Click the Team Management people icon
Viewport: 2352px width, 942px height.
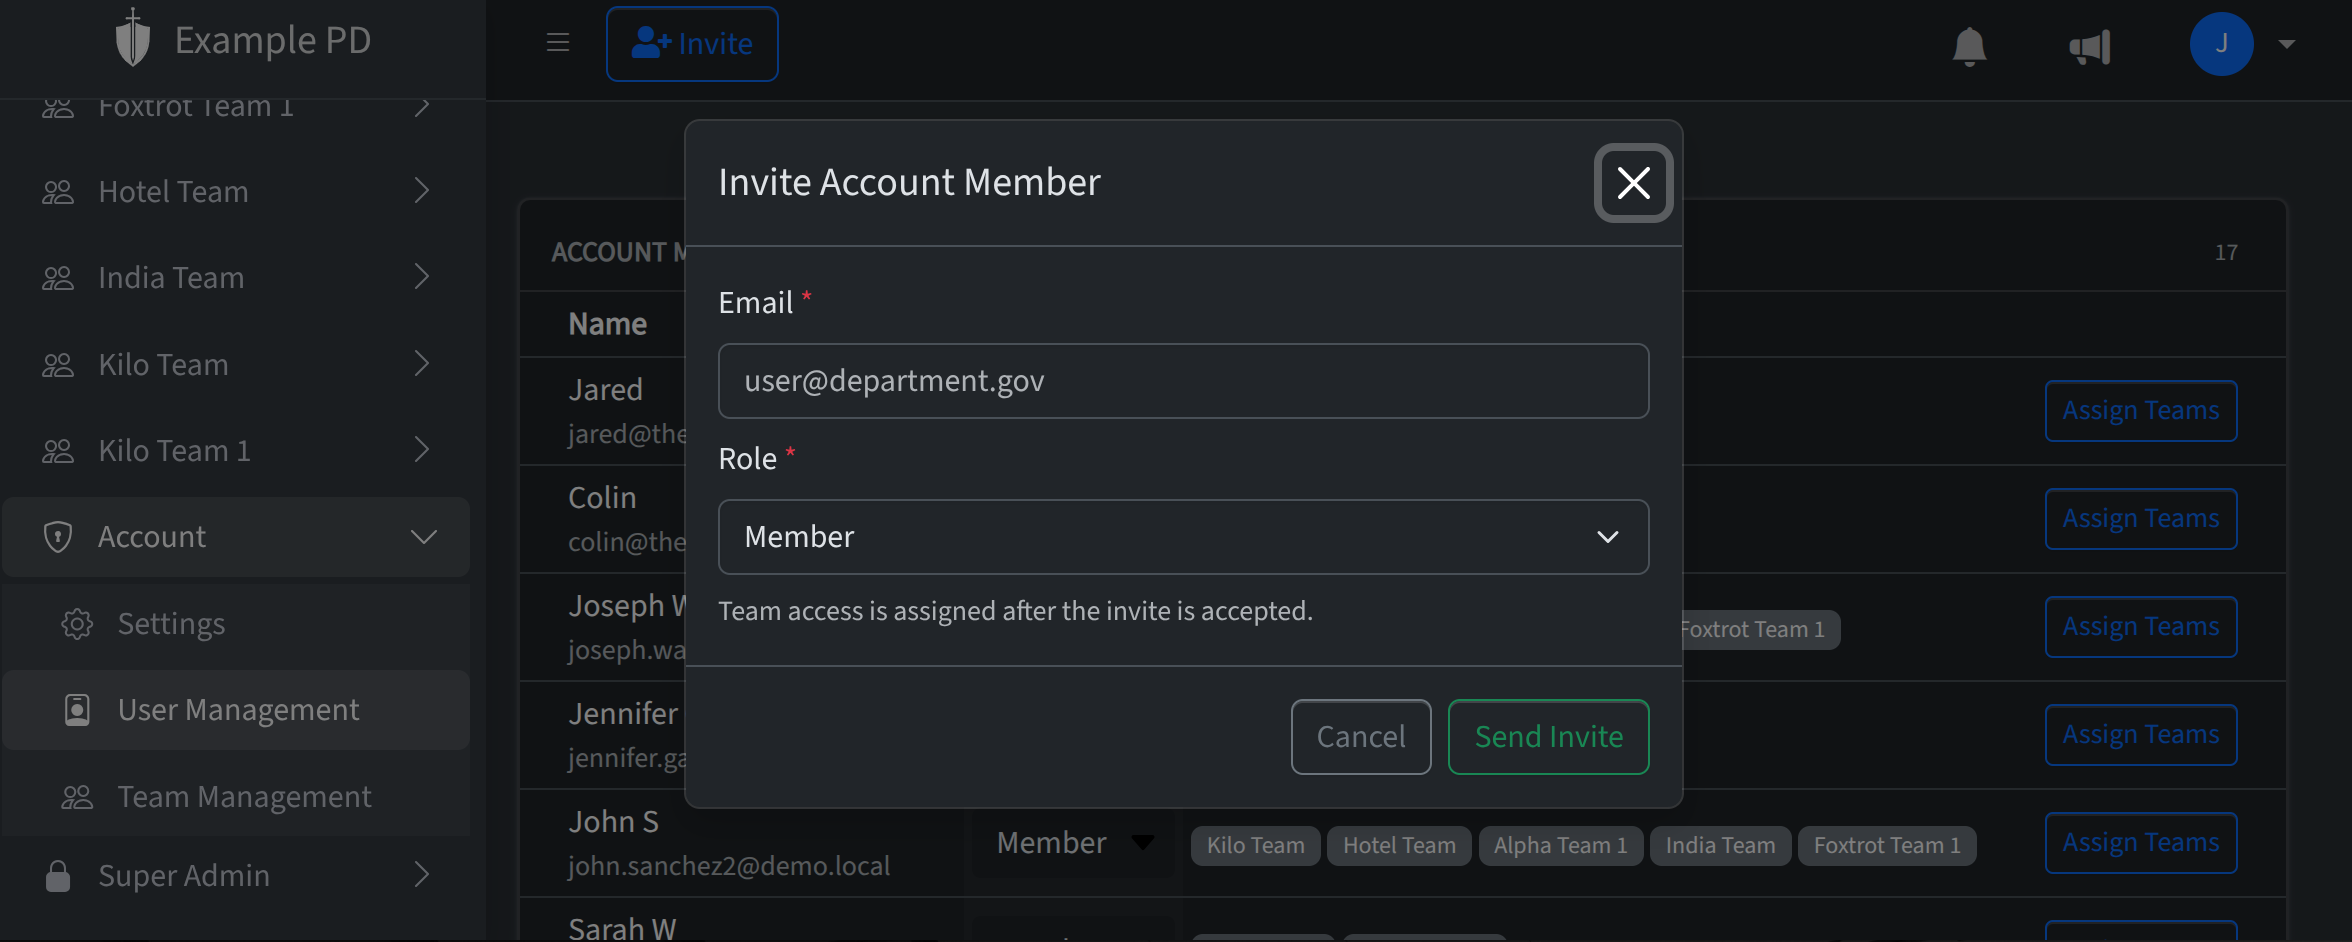77,796
